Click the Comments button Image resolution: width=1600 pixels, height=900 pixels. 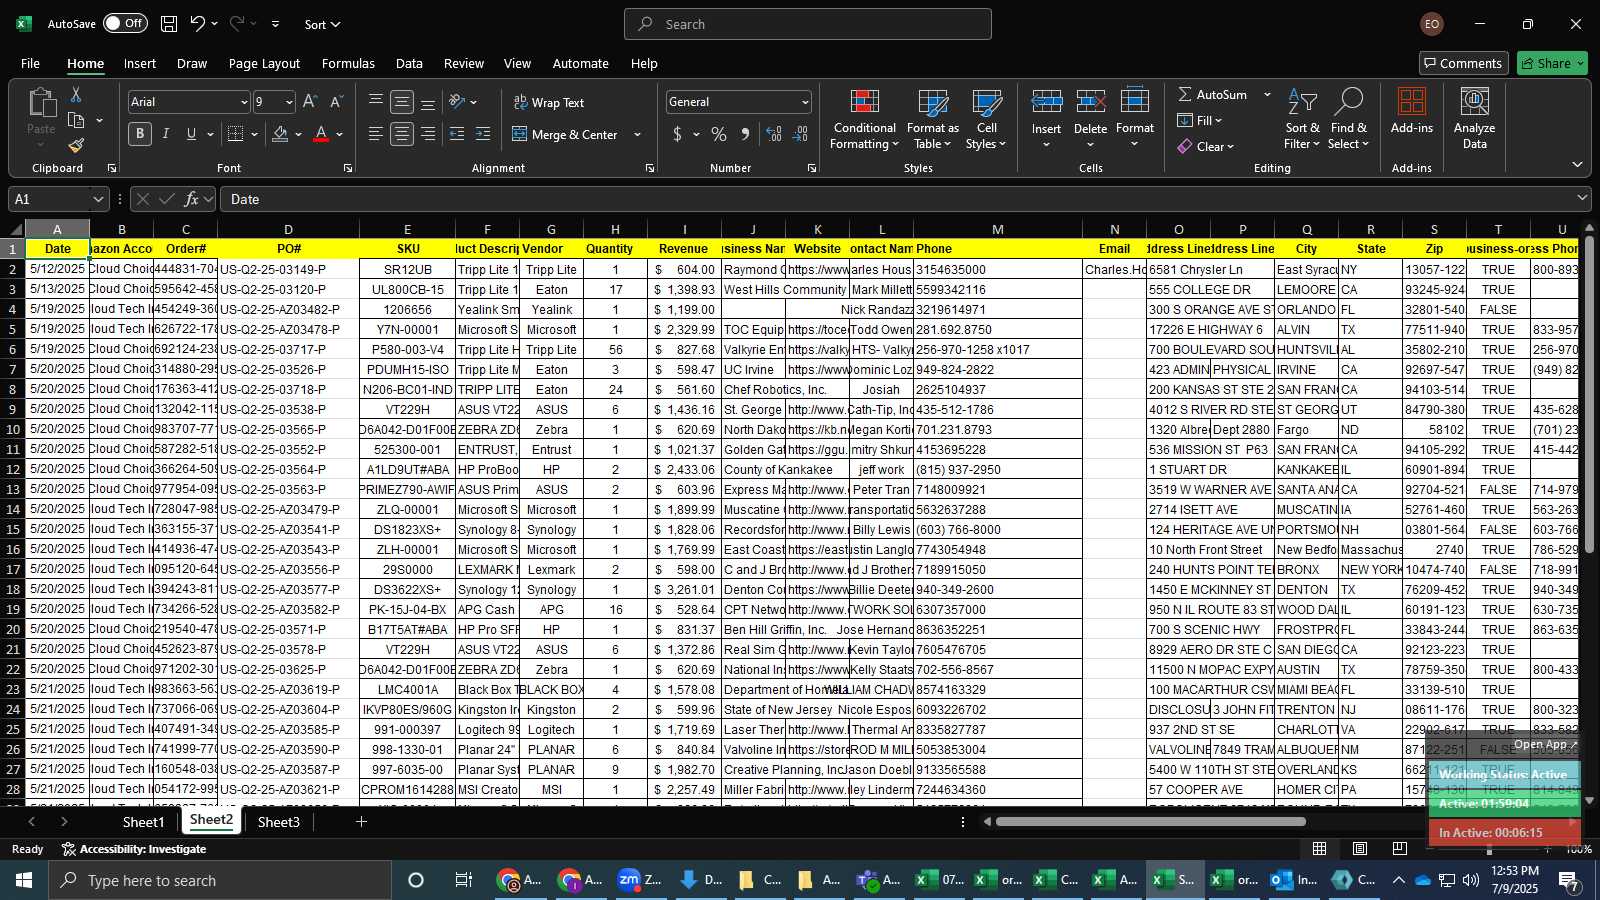(1463, 63)
